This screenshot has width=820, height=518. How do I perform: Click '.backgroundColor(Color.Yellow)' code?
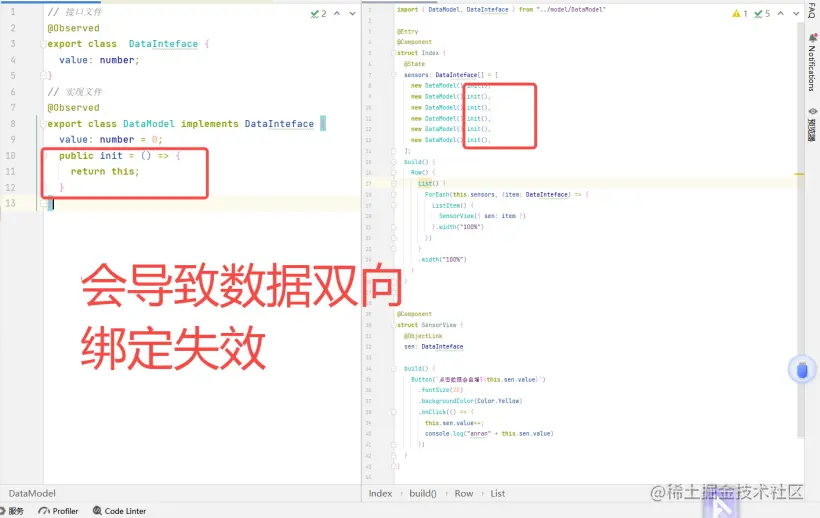pos(470,401)
